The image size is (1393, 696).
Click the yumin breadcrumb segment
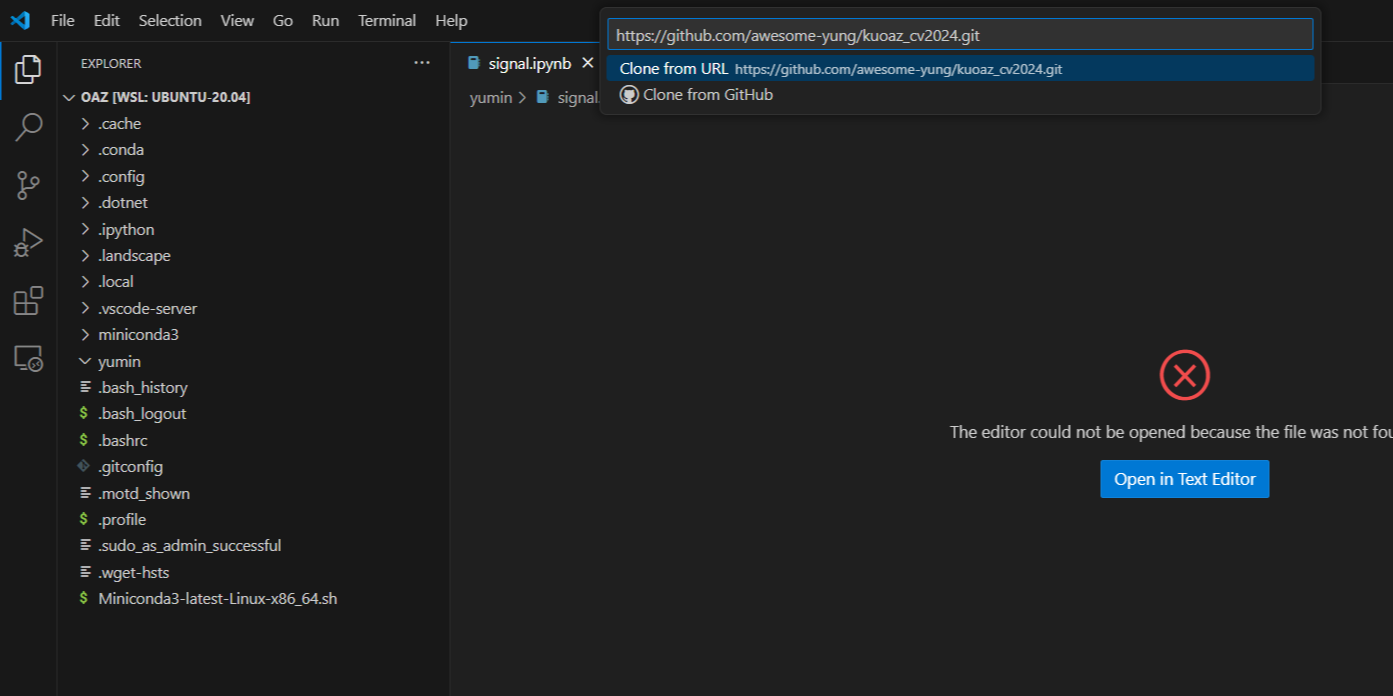(x=491, y=97)
